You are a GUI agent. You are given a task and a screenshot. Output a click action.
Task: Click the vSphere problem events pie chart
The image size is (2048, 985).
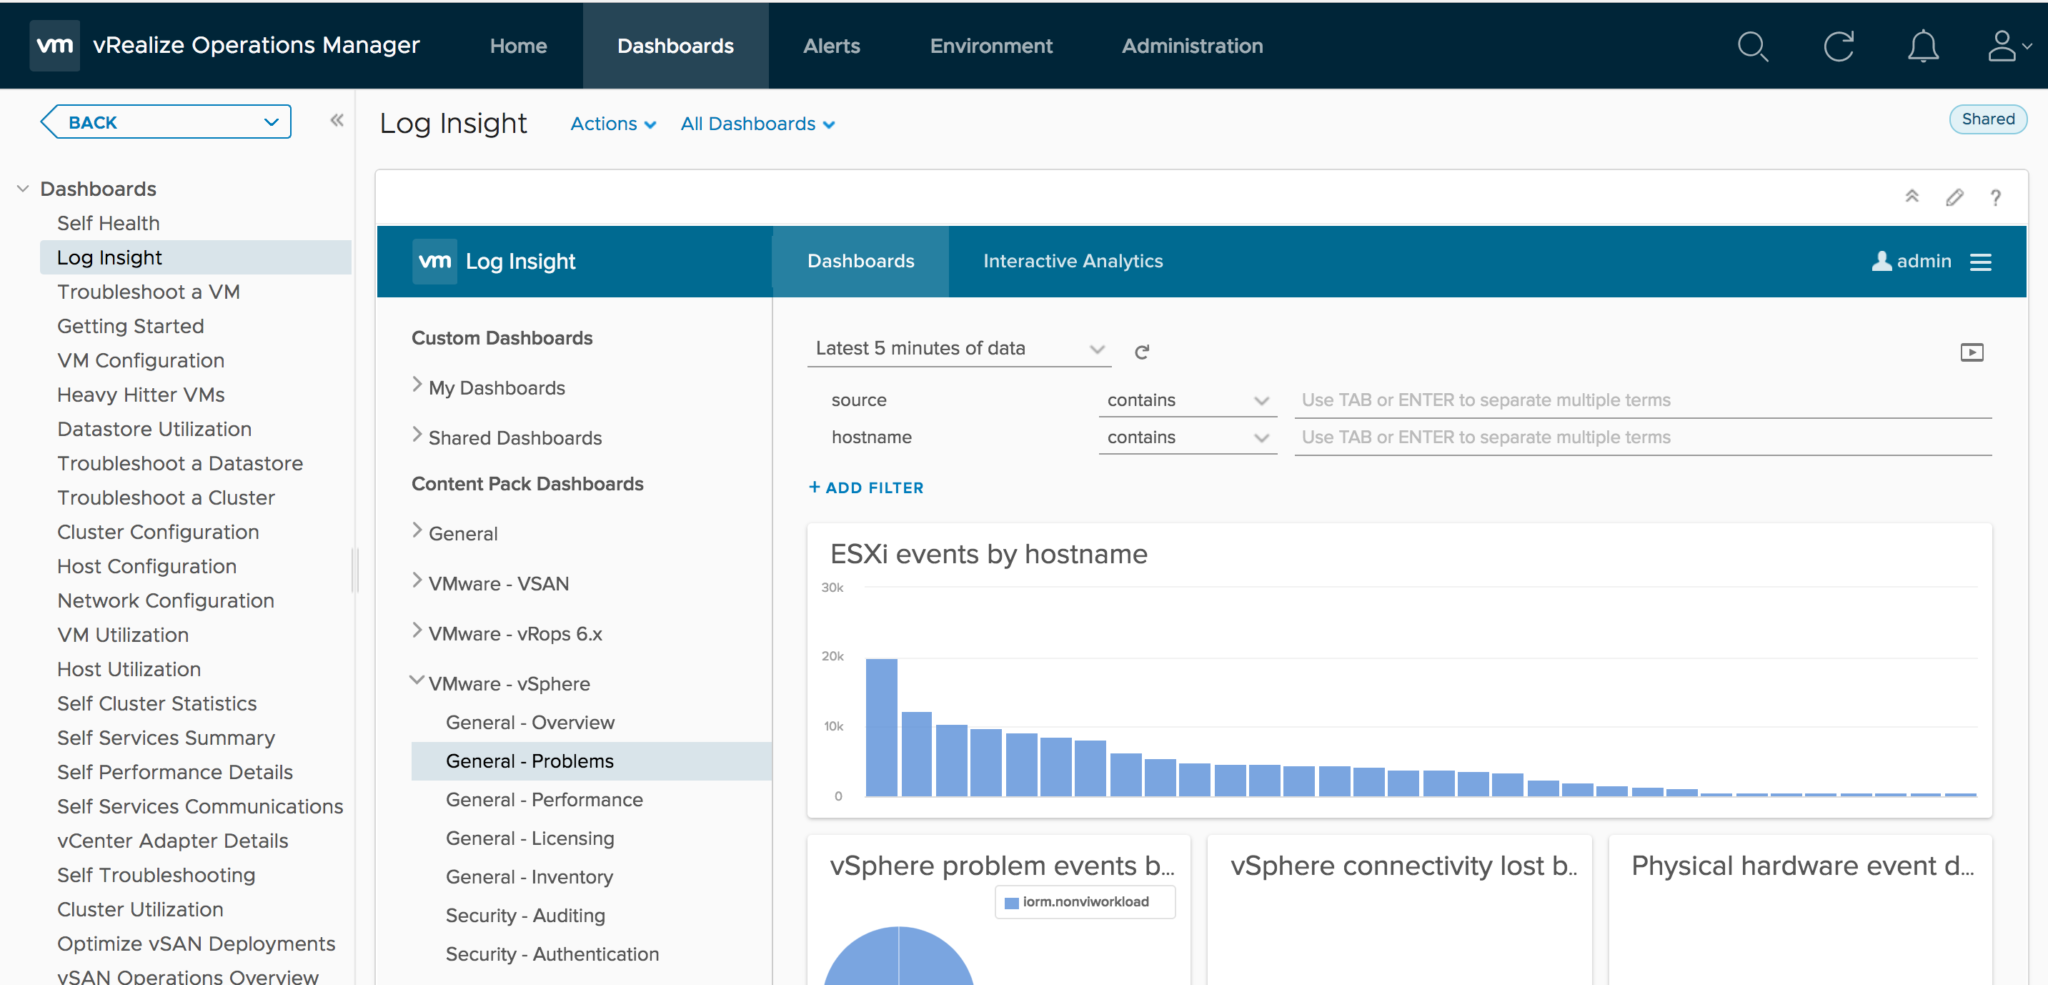click(898, 957)
